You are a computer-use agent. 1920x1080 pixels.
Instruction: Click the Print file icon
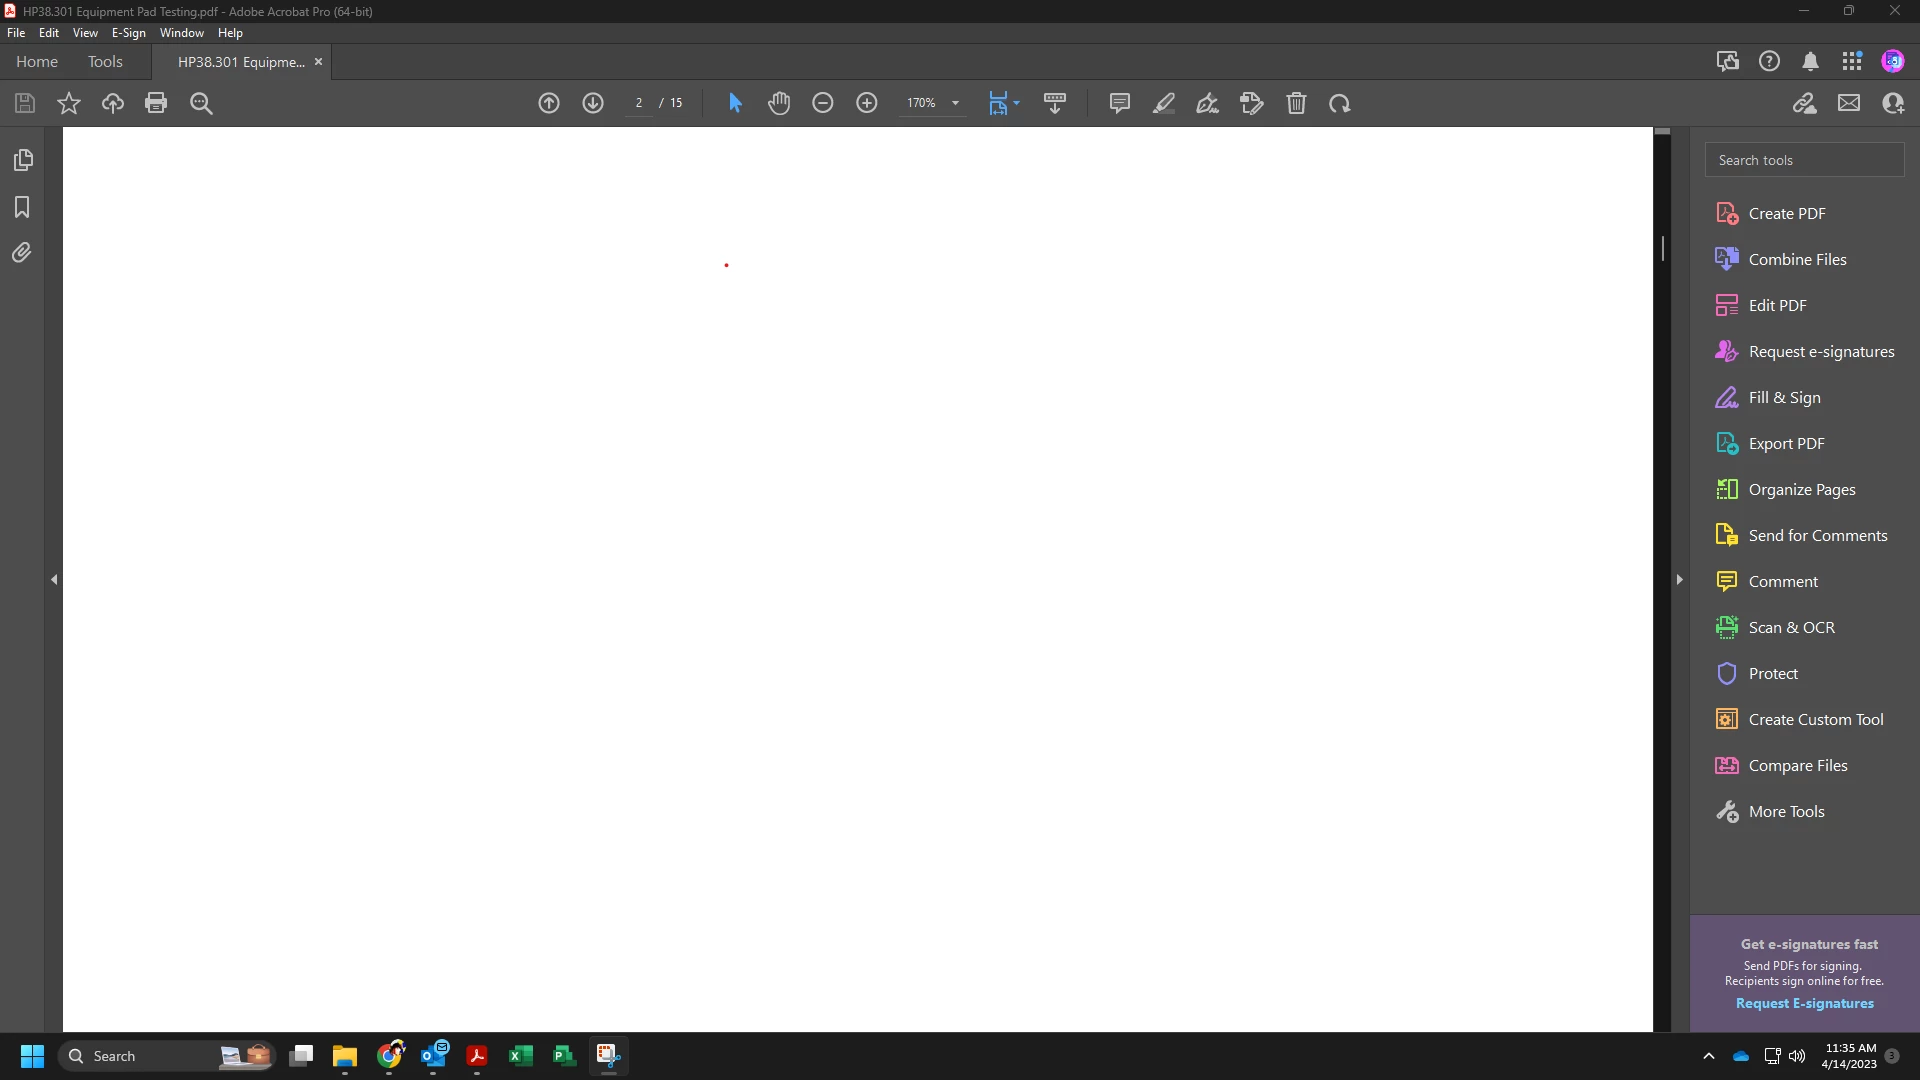(x=156, y=103)
